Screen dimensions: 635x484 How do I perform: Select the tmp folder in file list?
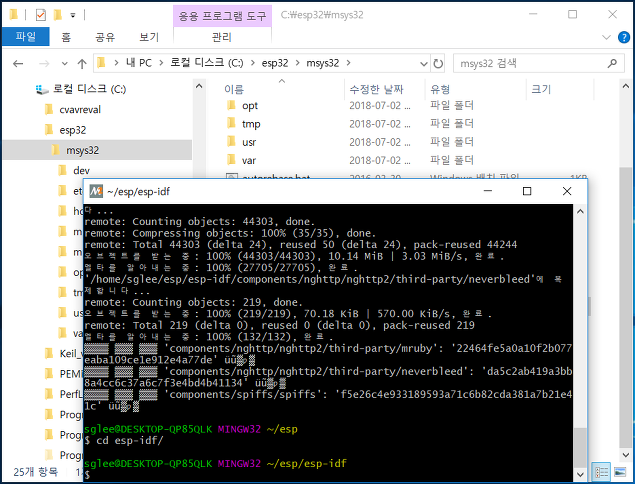(251, 124)
